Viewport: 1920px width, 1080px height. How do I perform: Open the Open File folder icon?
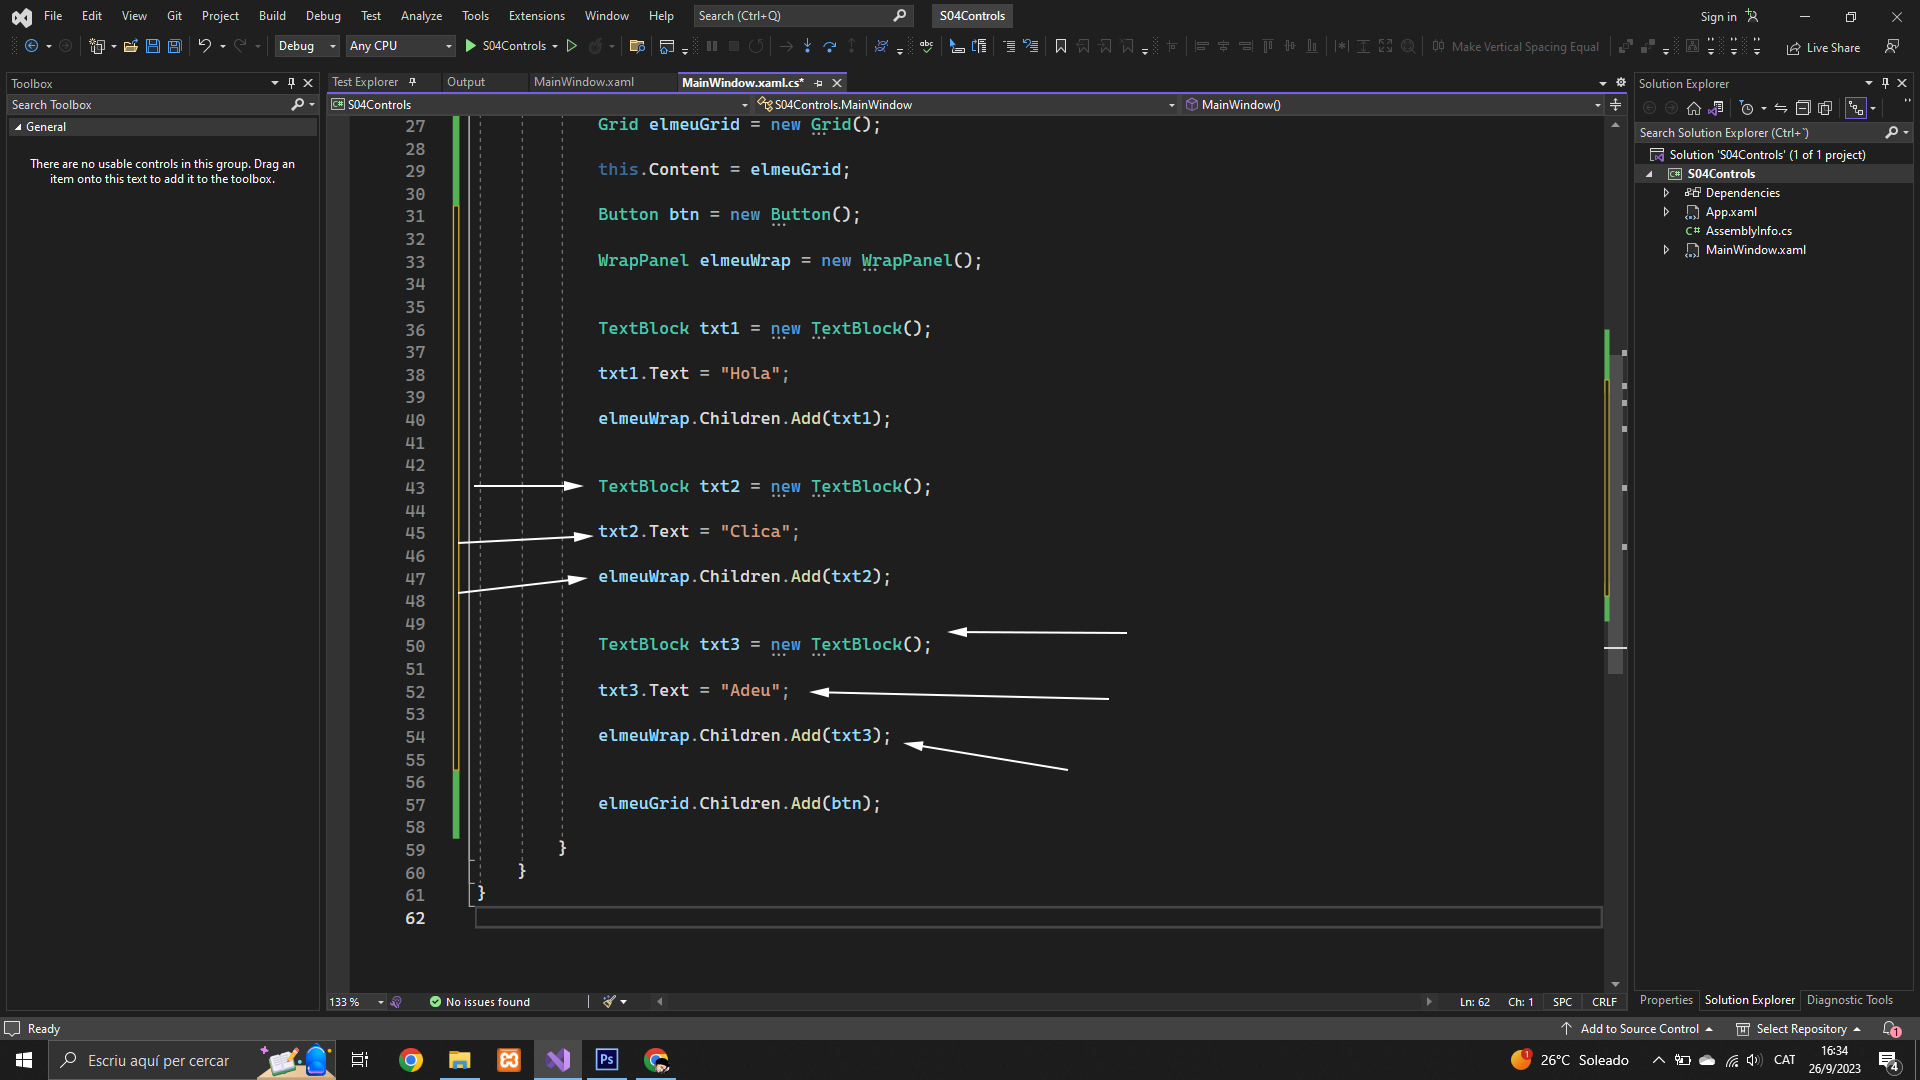[x=130, y=46]
